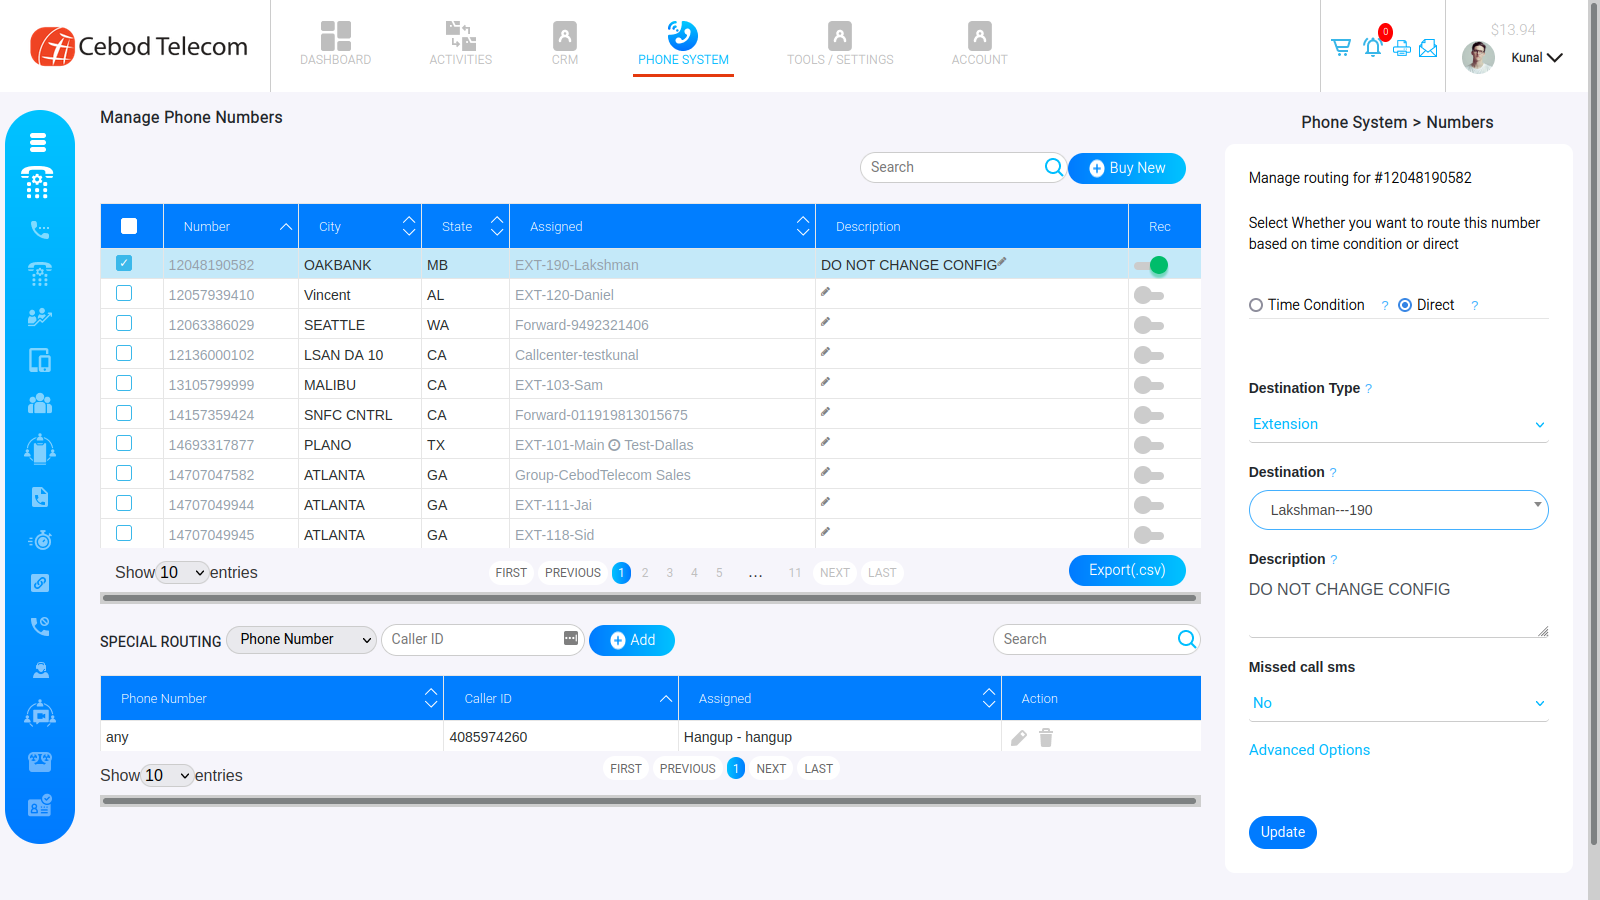Enable recording toggle for SEATTLE number
This screenshot has width=1600, height=900.
(x=1149, y=325)
